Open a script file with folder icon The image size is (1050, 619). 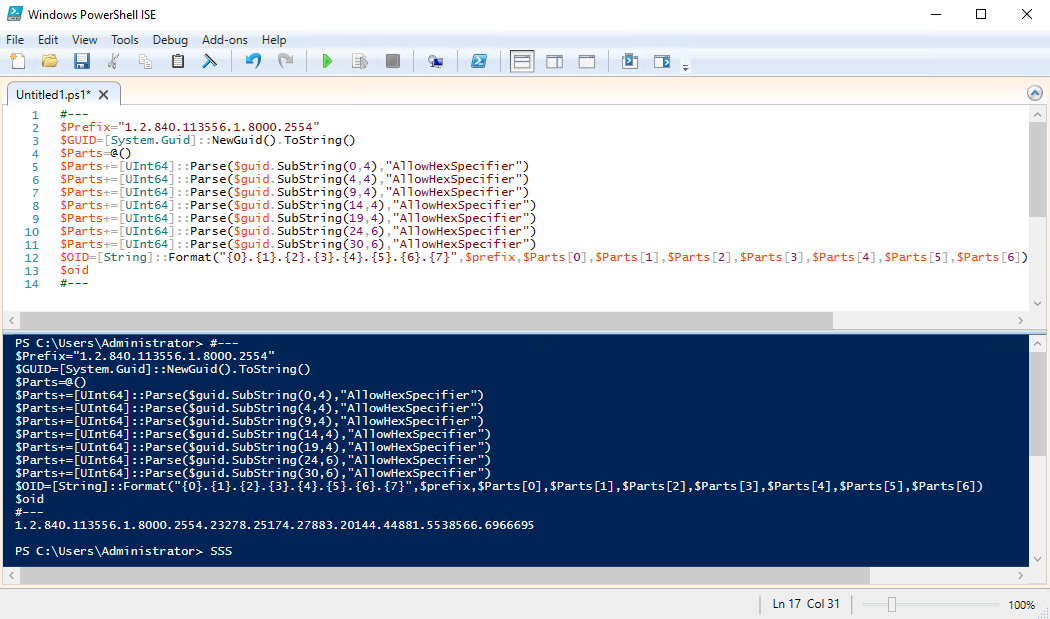(x=50, y=62)
